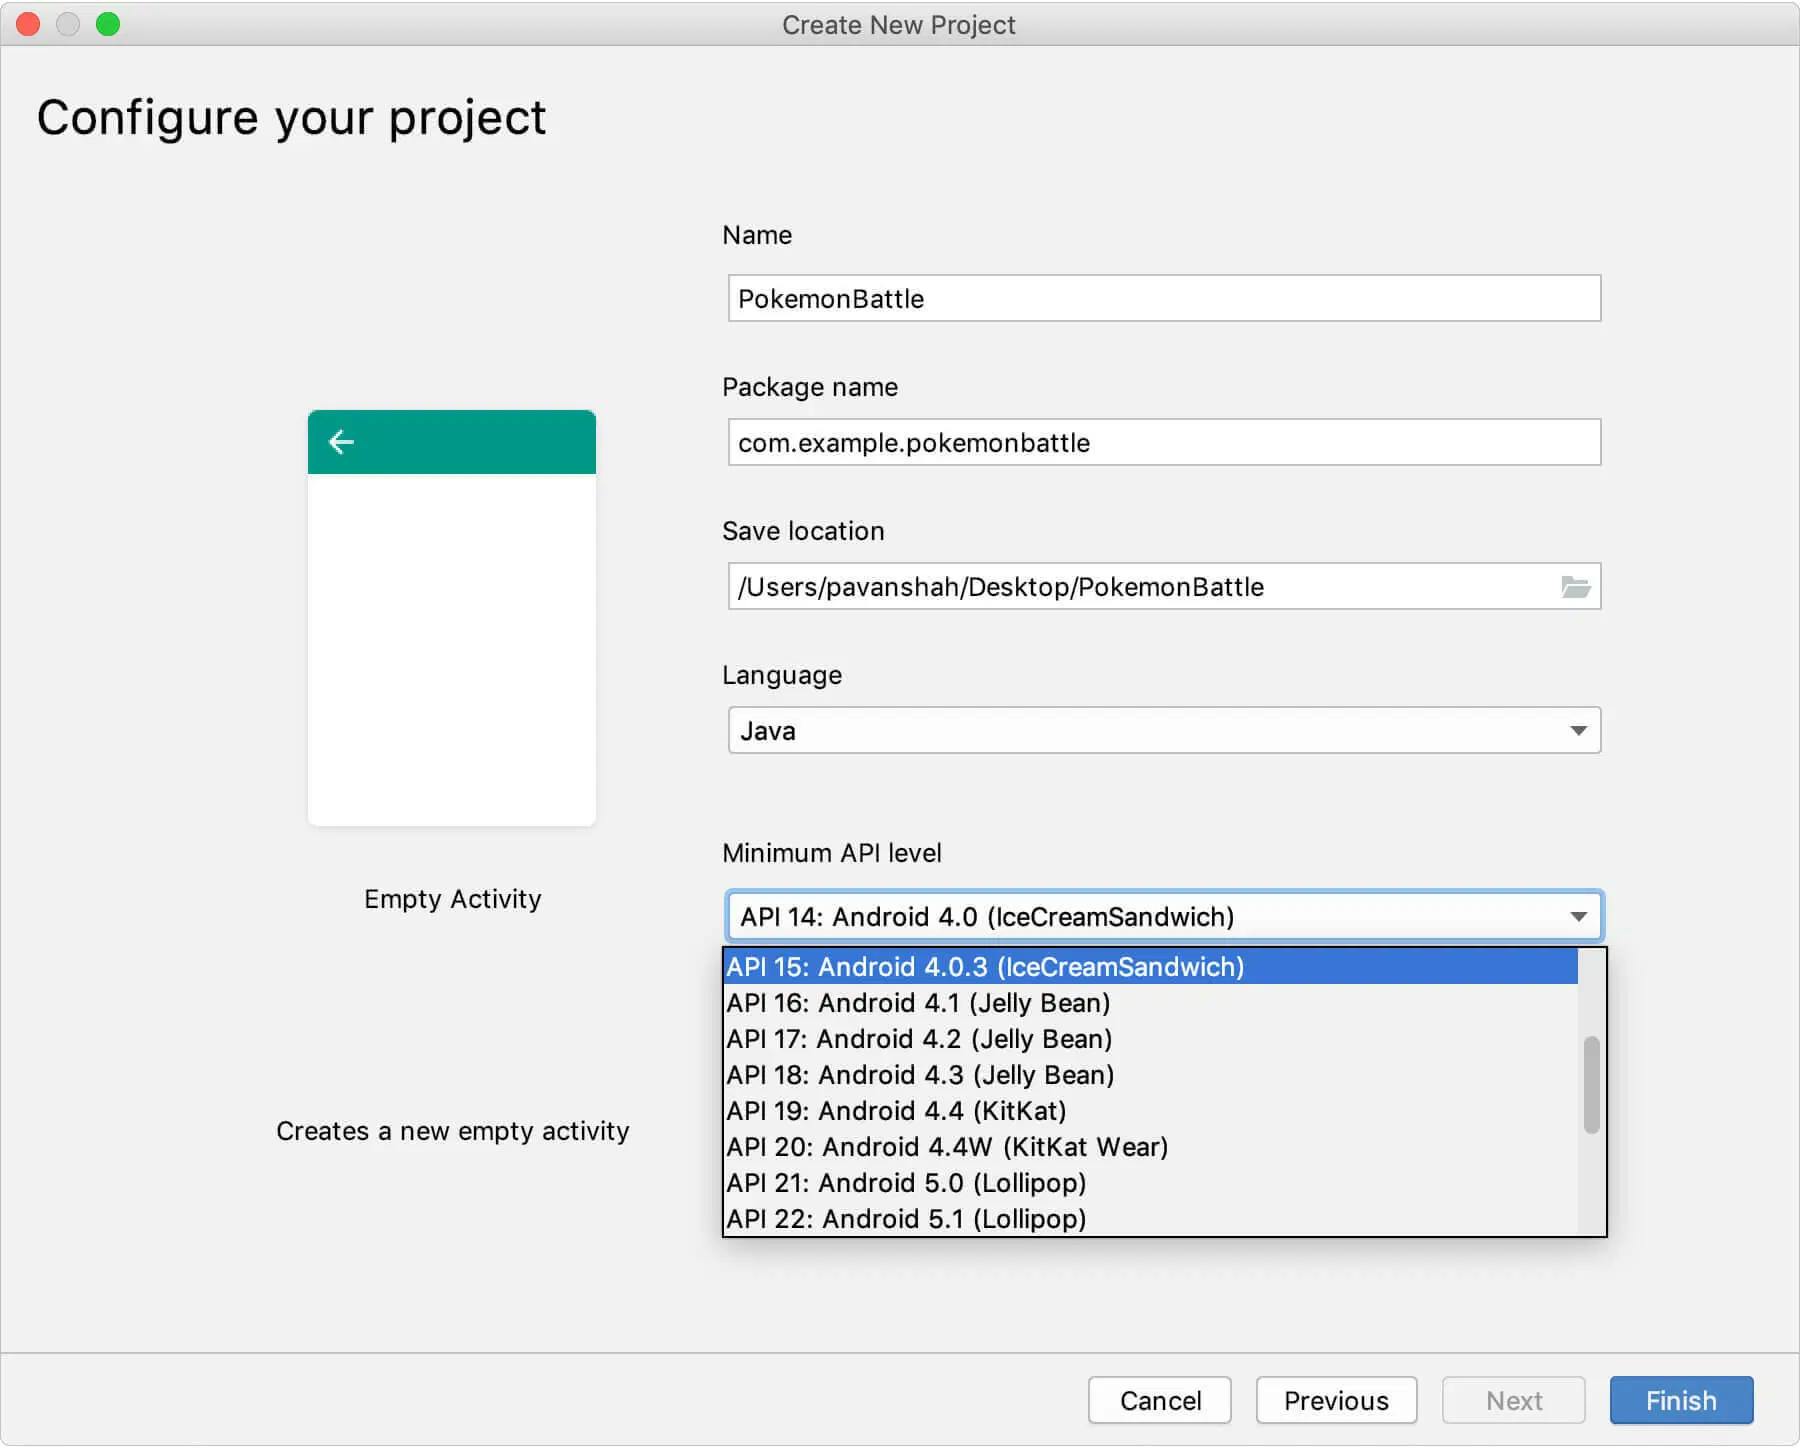The width and height of the screenshot is (1800, 1448).
Task: Click the Previous button
Action: click(1336, 1400)
